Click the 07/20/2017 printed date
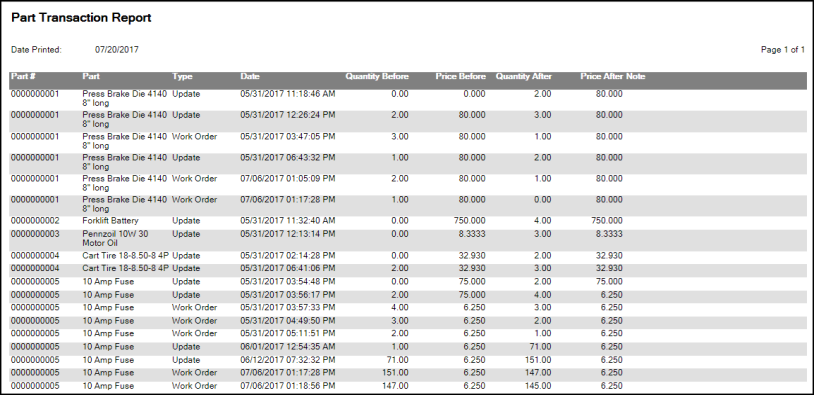The height and width of the screenshot is (395, 814). pos(117,50)
